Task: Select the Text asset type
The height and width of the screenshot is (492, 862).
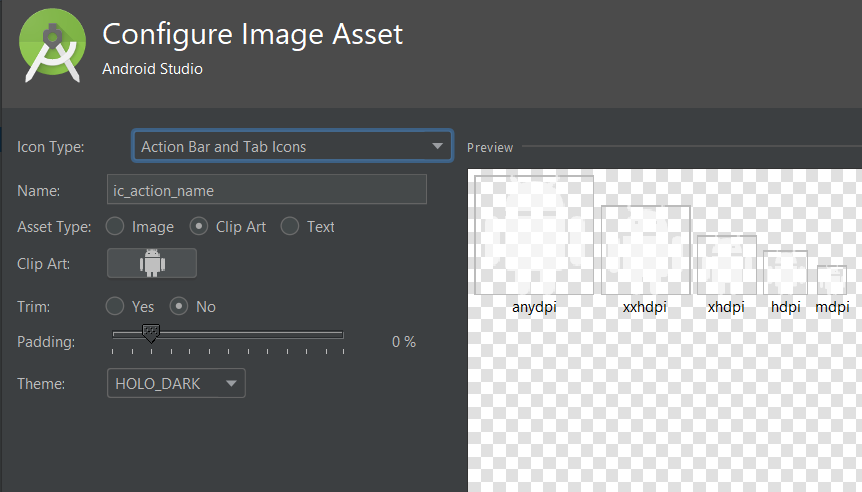Action: click(x=291, y=227)
